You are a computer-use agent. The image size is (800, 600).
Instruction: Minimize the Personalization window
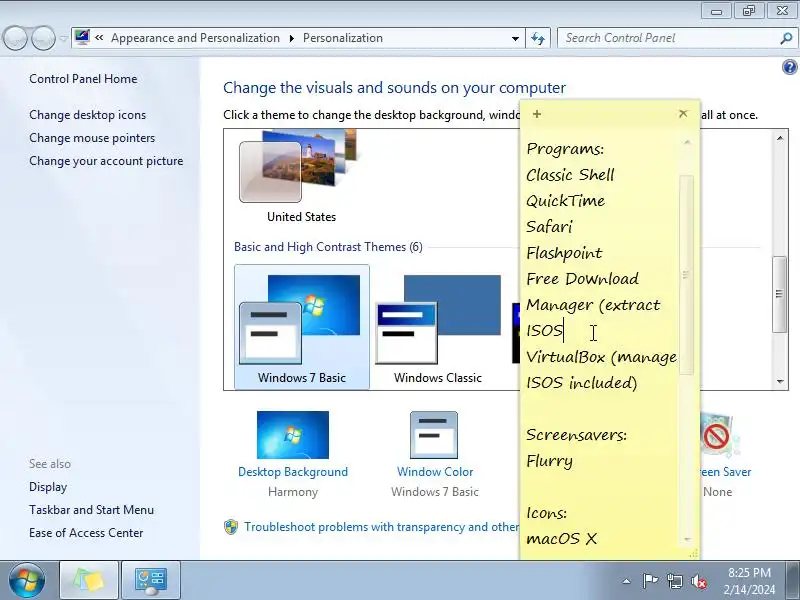click(x=716, y=11)
